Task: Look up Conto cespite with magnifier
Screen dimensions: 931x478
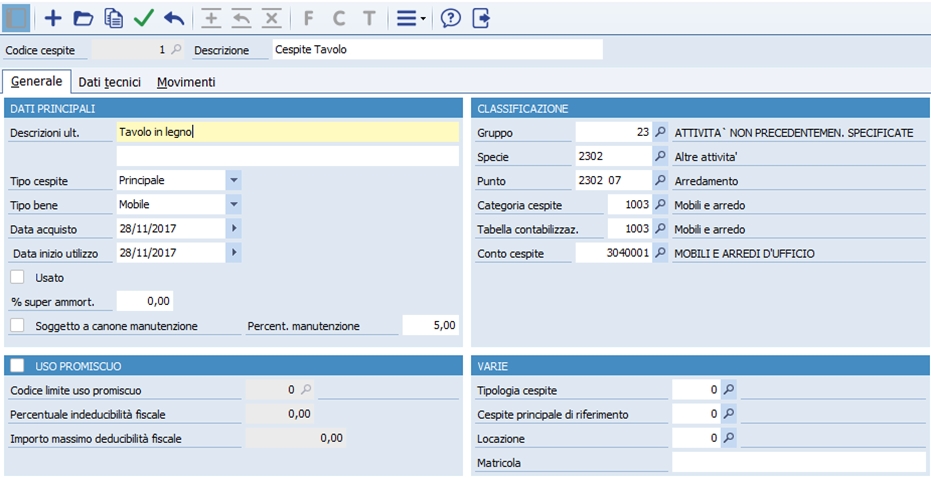Action: [660, 253]
